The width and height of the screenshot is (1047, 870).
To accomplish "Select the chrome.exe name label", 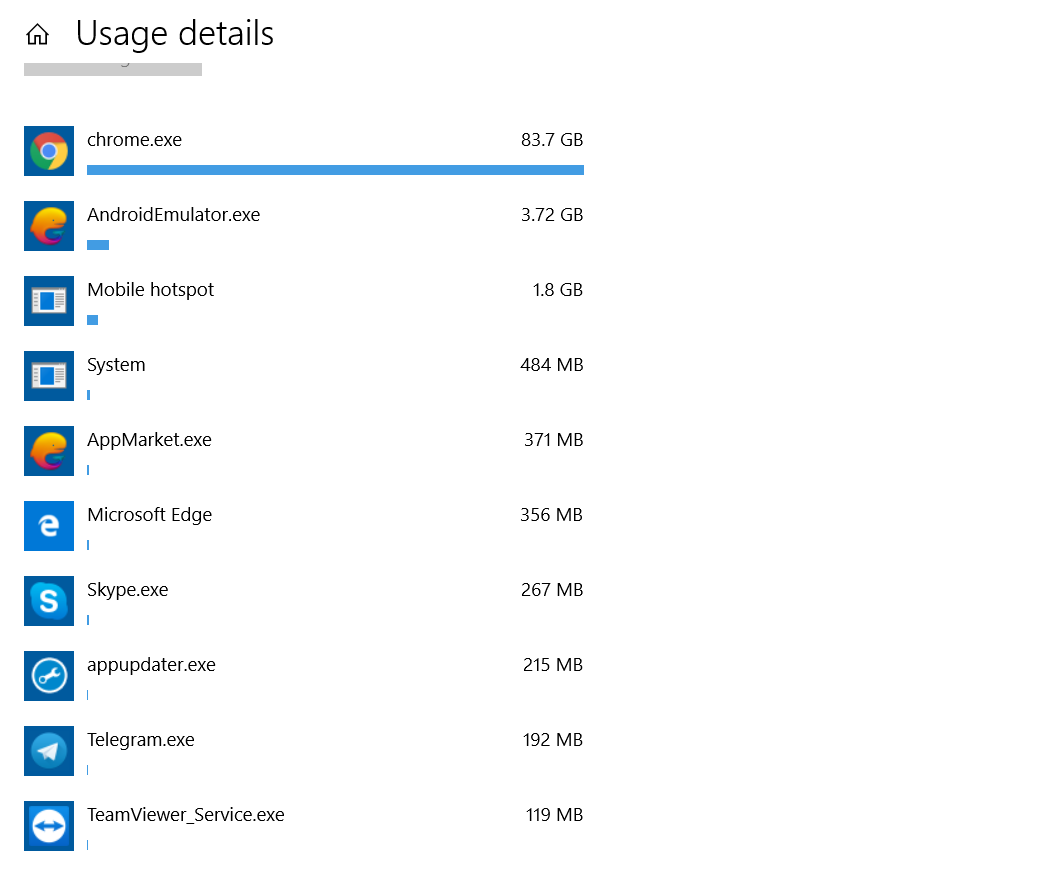I will [x=134, y=140].
